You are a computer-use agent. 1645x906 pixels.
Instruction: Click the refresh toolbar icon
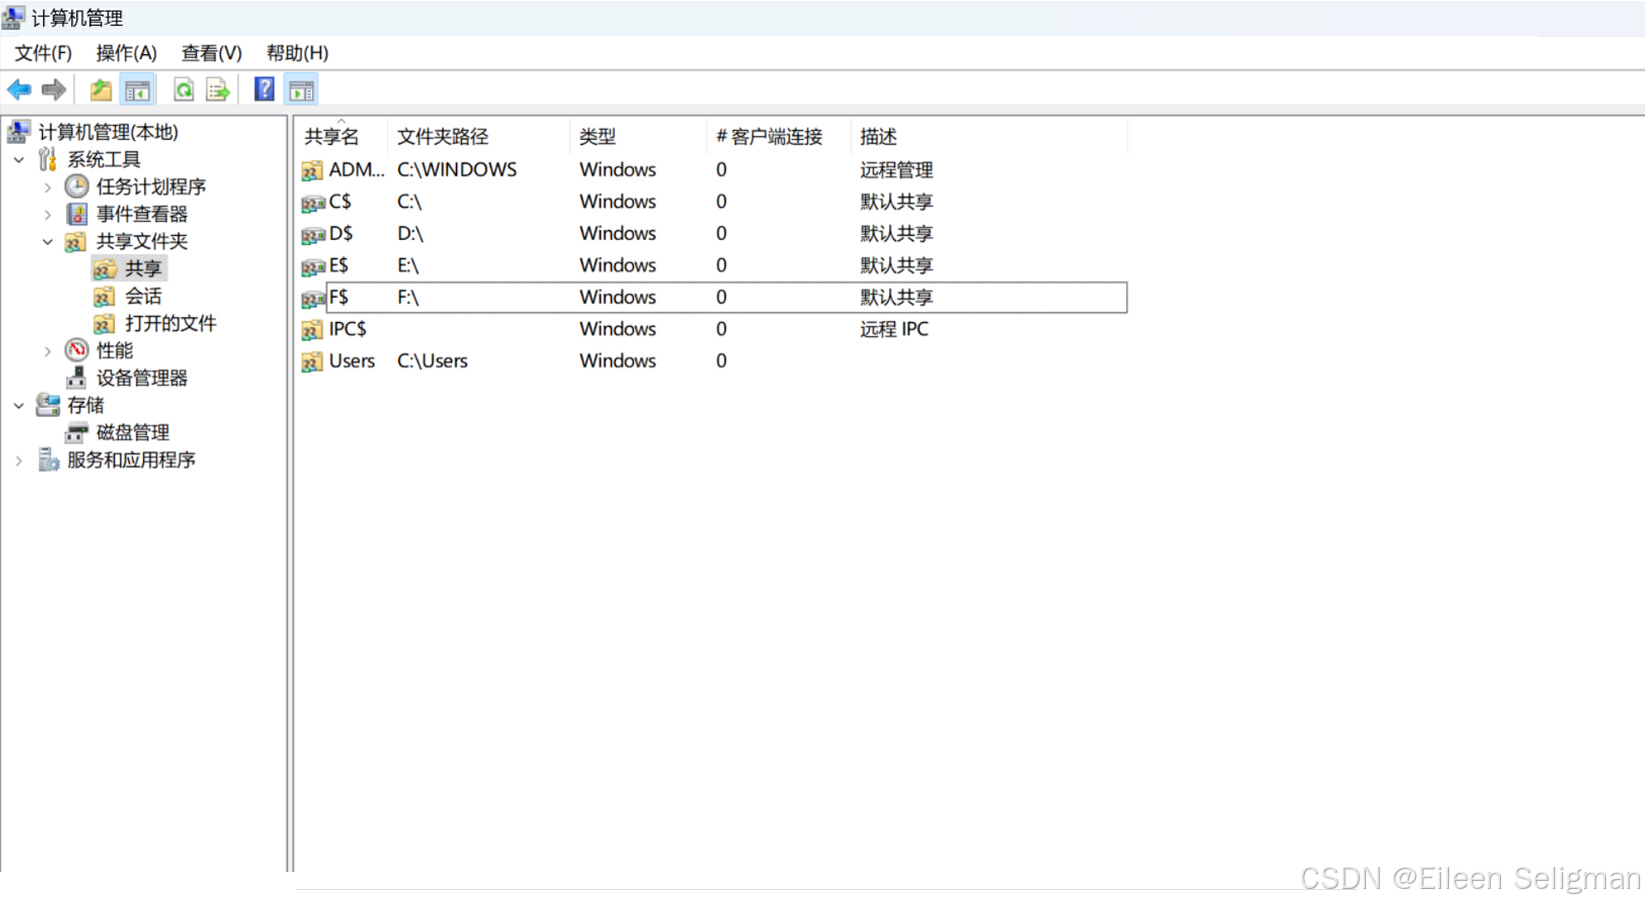(x=184, y=90)
